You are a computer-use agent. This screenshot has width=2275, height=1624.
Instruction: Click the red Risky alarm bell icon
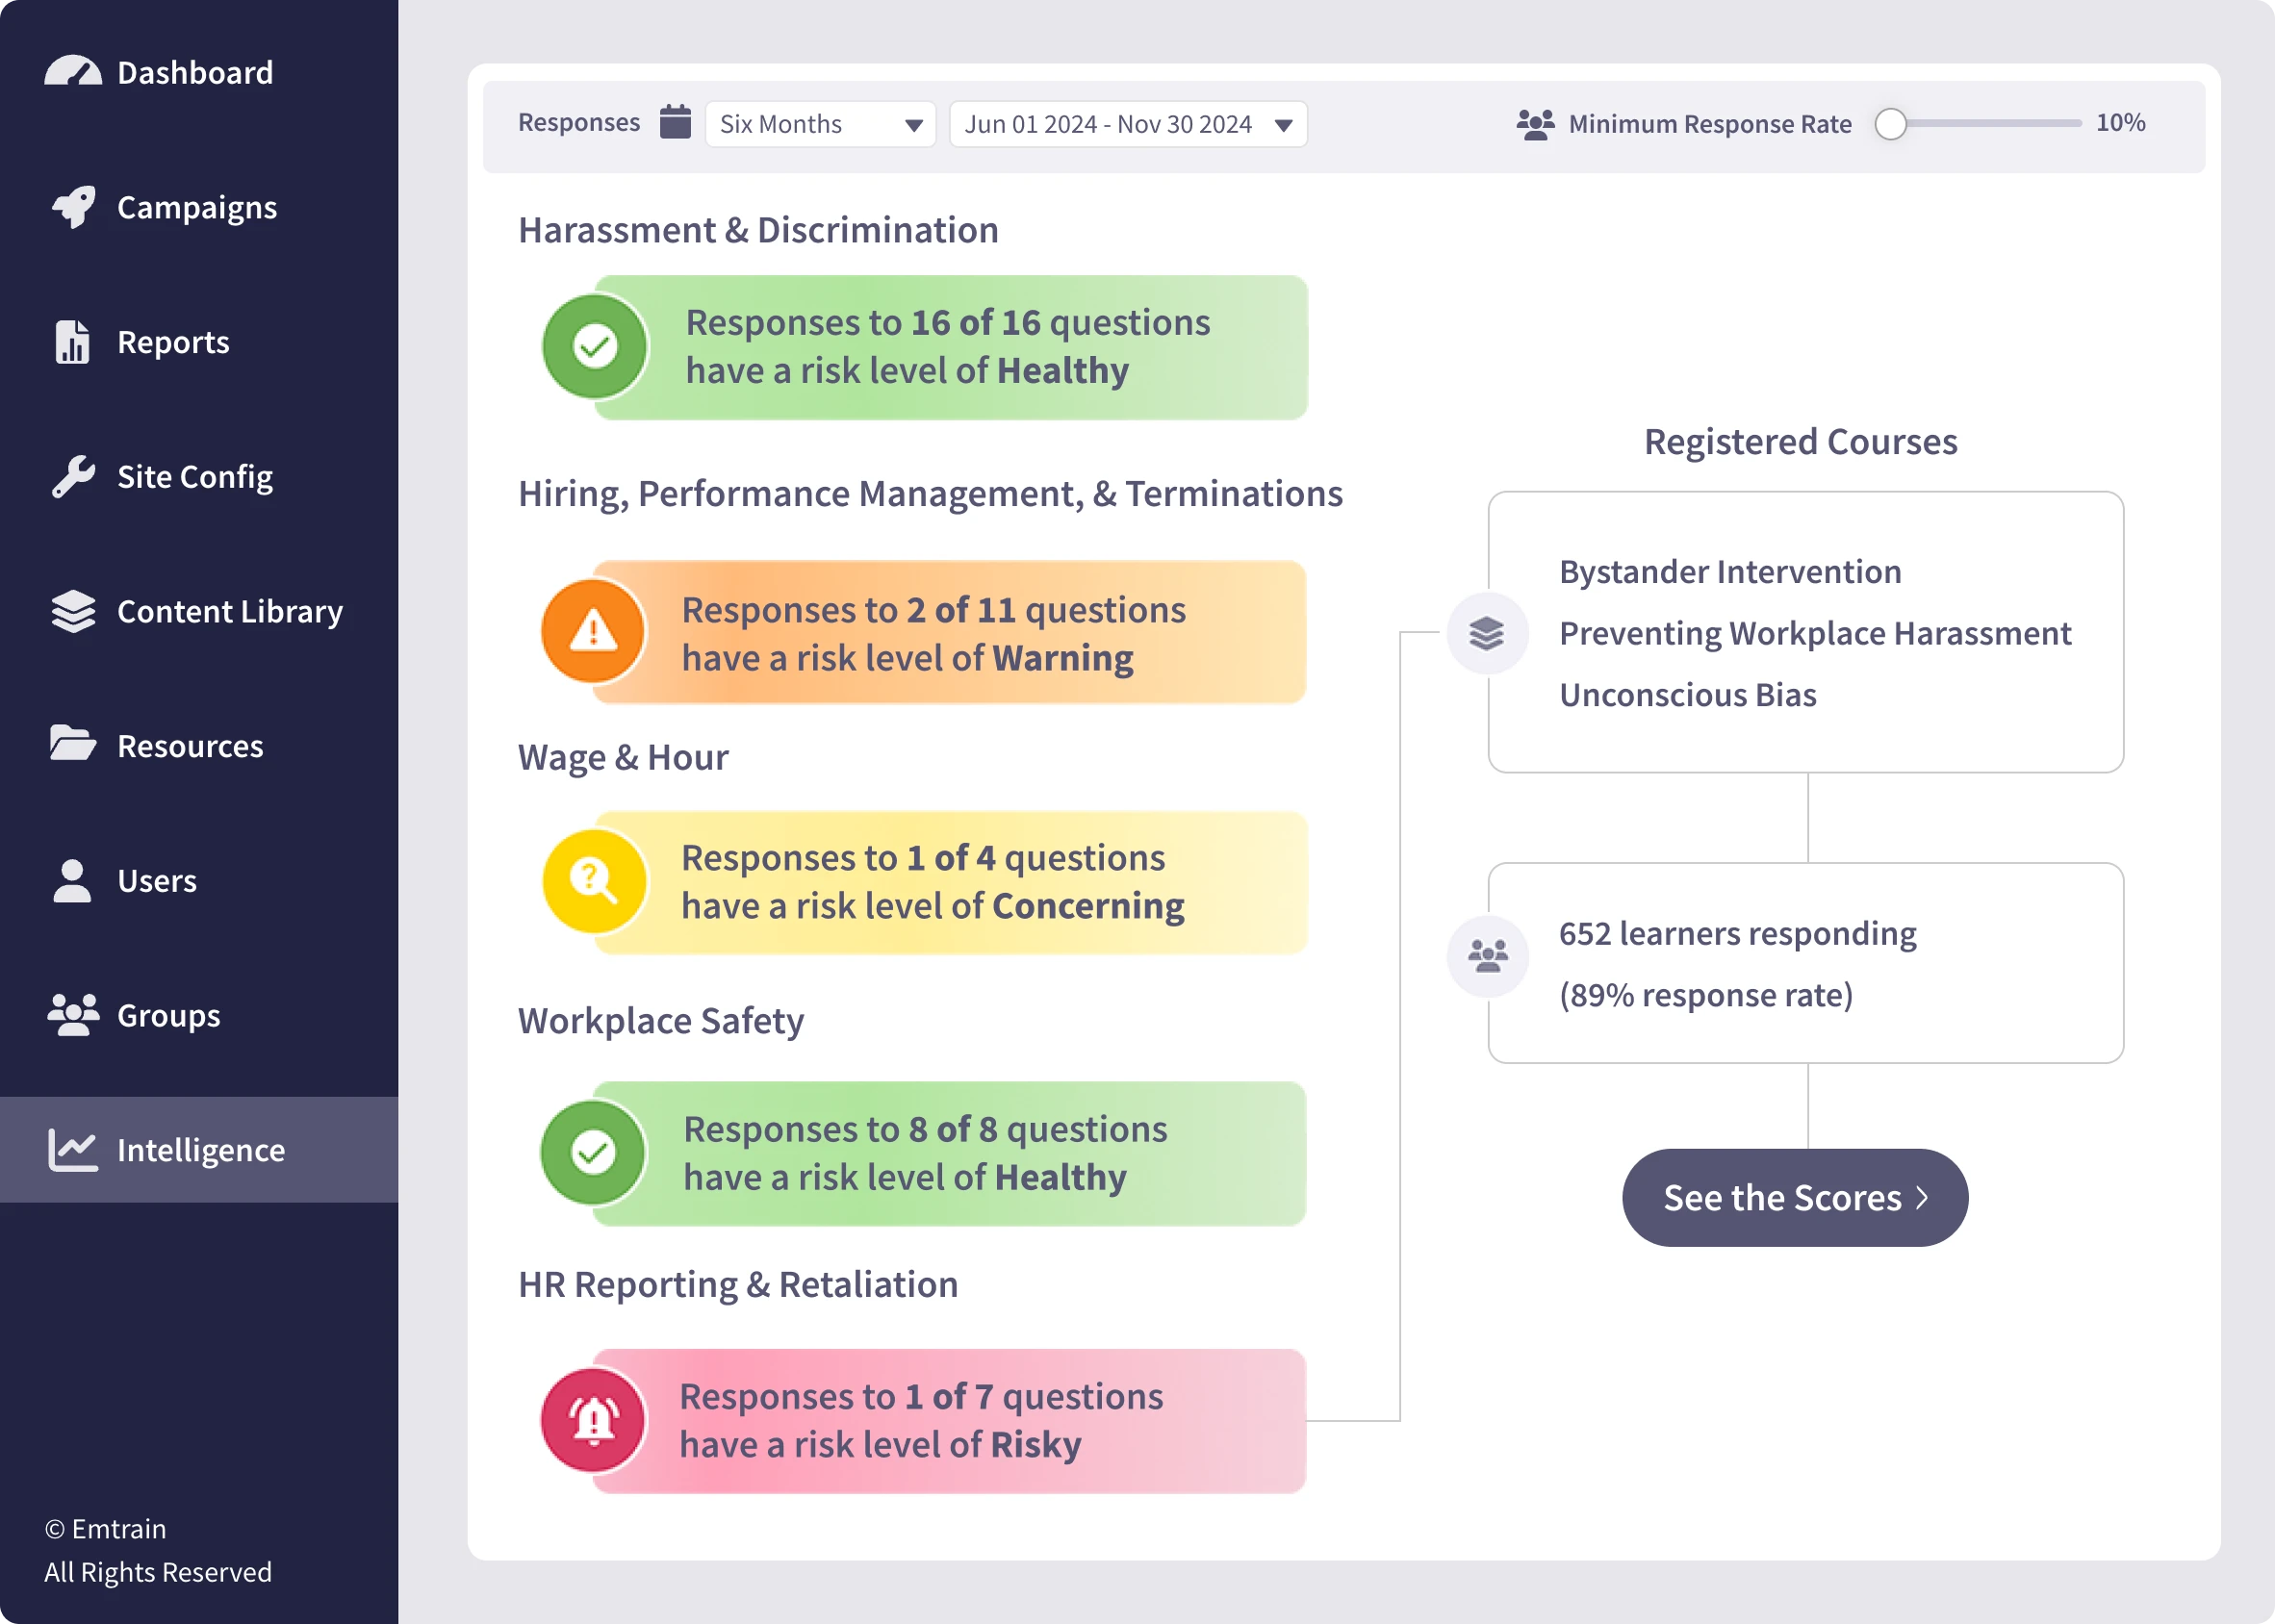[x=593, y=1419]
